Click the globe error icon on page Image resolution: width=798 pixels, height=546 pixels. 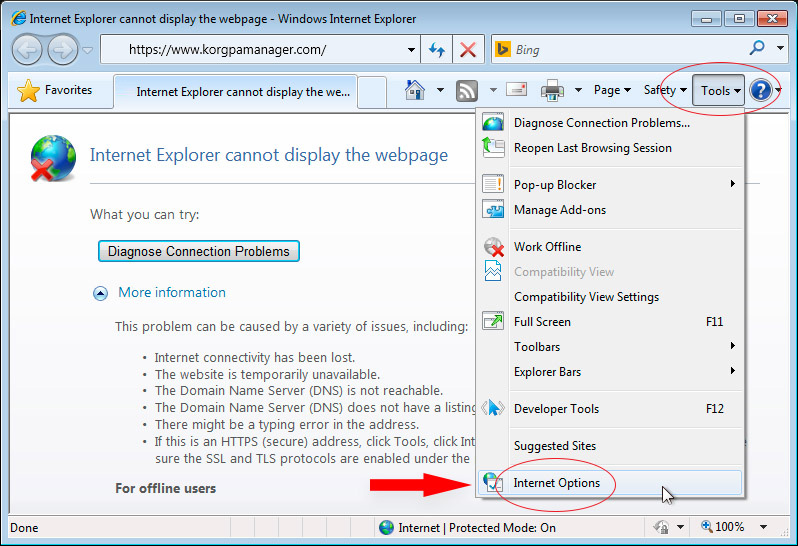[x=53, y=158]
